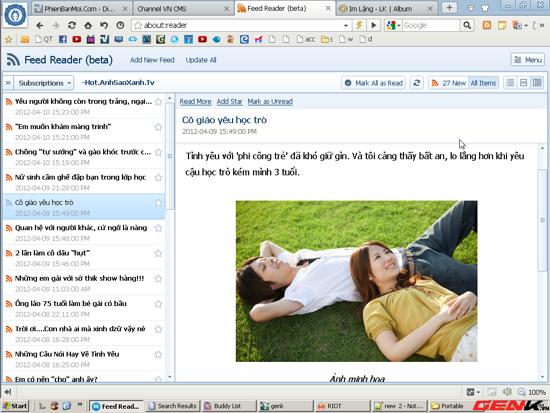The image size is (550, 413).
Task: Open the Subscriptions dropdown
Action: click(x=44, y=83)
